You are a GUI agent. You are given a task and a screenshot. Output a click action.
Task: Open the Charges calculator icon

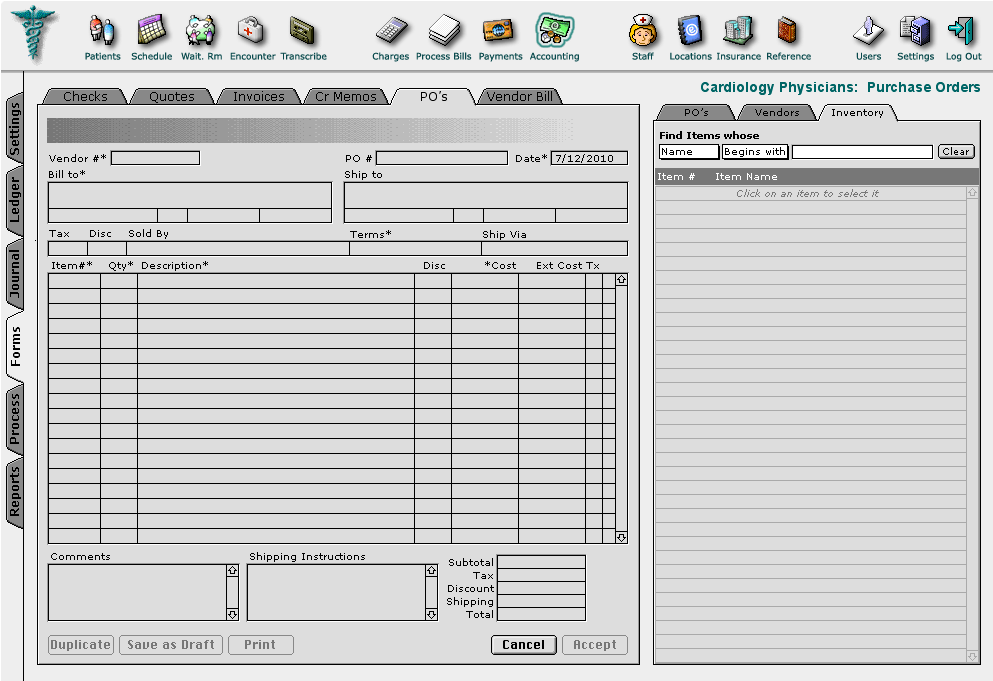[x=391, y=32]
